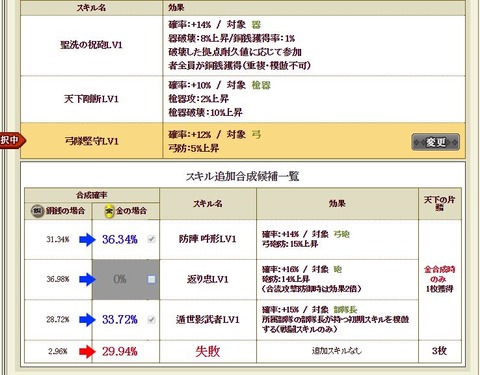Toggle the checkbox beside 33.72%
Screen dimensions: 480x375
(151, 320)
